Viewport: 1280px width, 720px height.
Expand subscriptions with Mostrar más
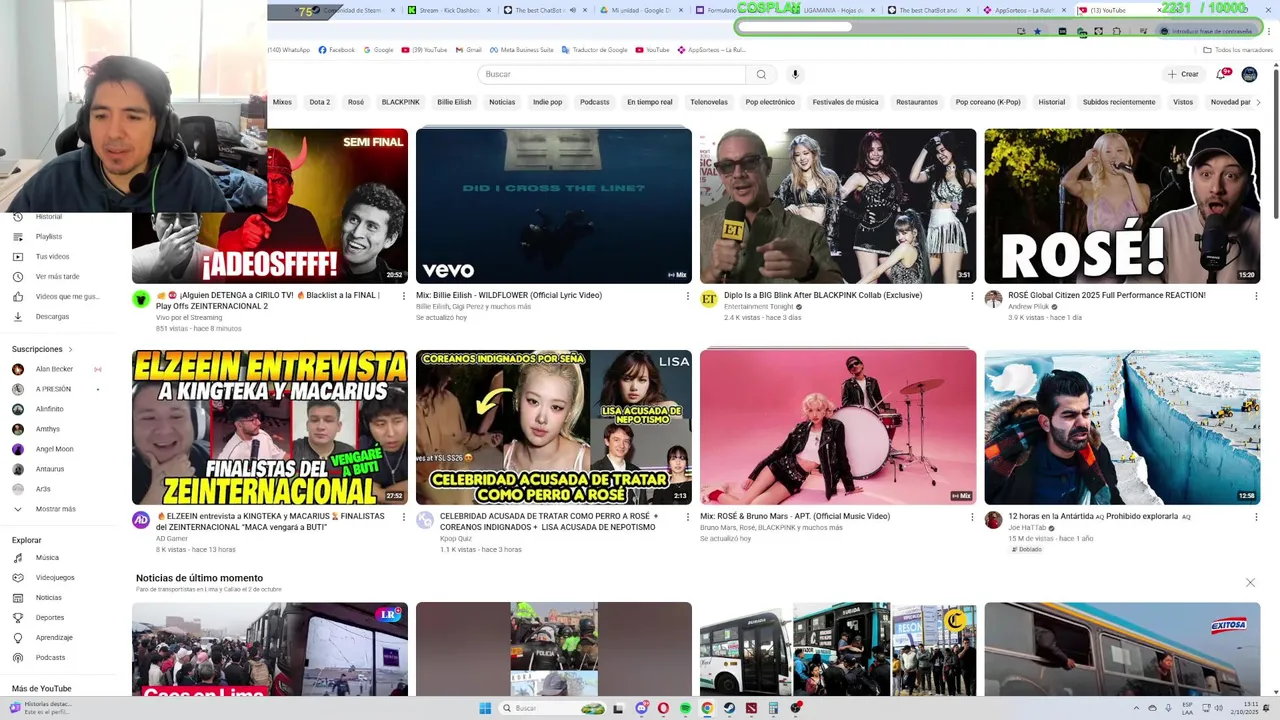[x=55, y=509]
